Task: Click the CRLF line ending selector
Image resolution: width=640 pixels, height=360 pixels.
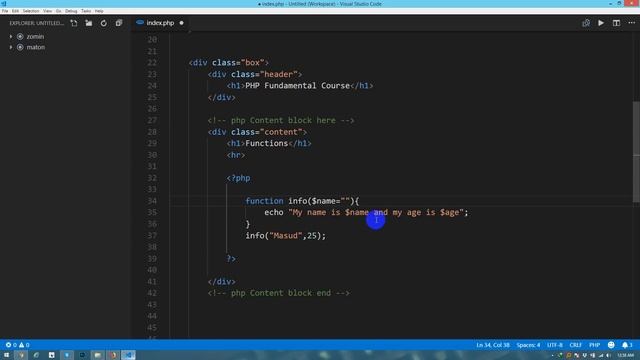Action: 575,345
